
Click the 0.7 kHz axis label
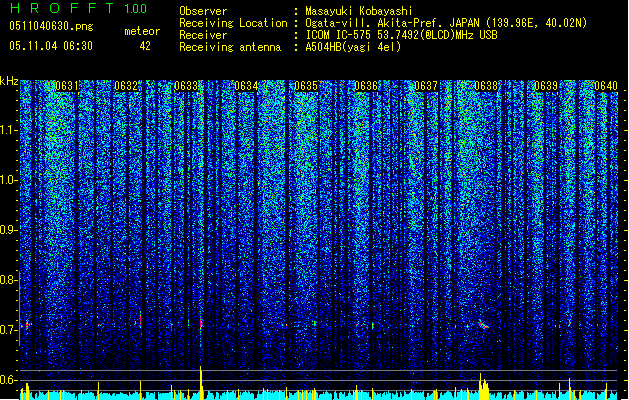[8, 329]
